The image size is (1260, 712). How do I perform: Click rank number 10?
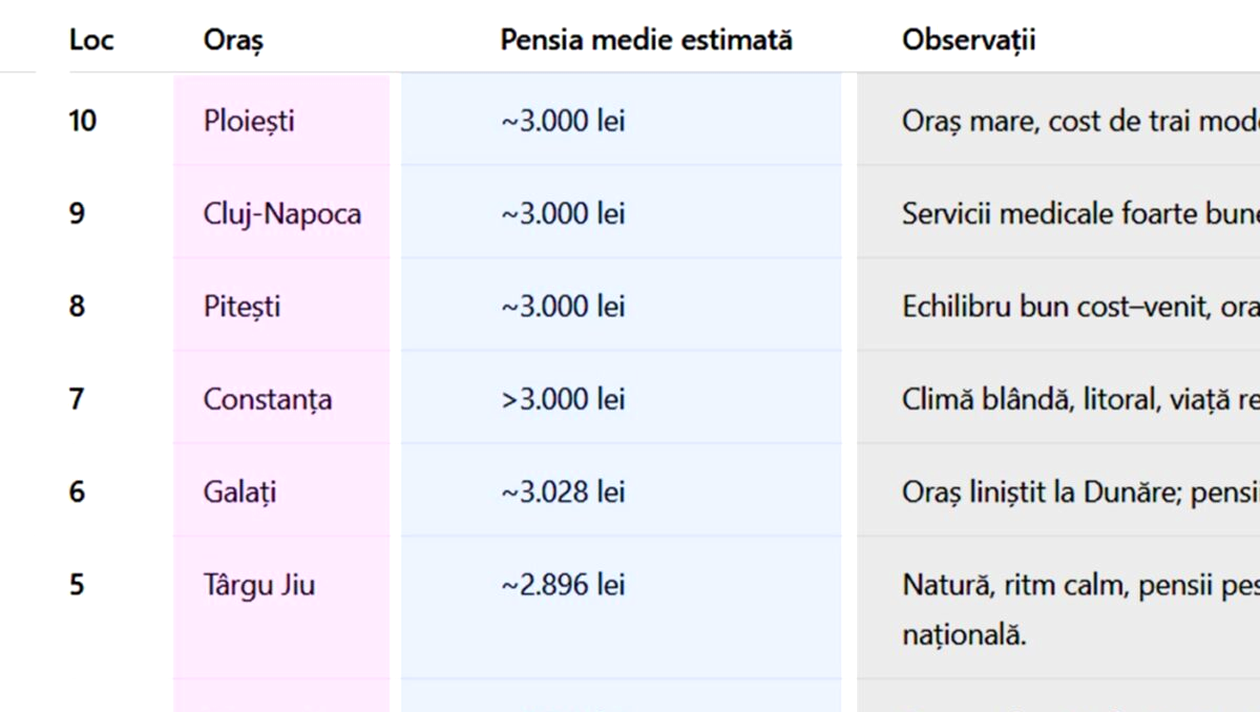[x=83, y=122]
